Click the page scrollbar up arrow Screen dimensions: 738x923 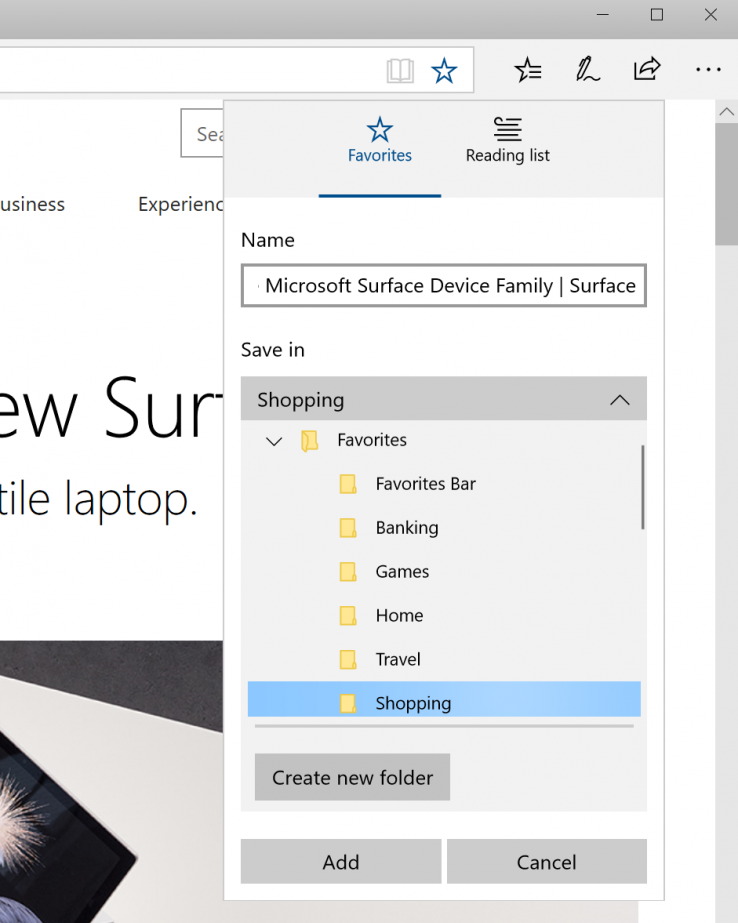tap(726, 111)
